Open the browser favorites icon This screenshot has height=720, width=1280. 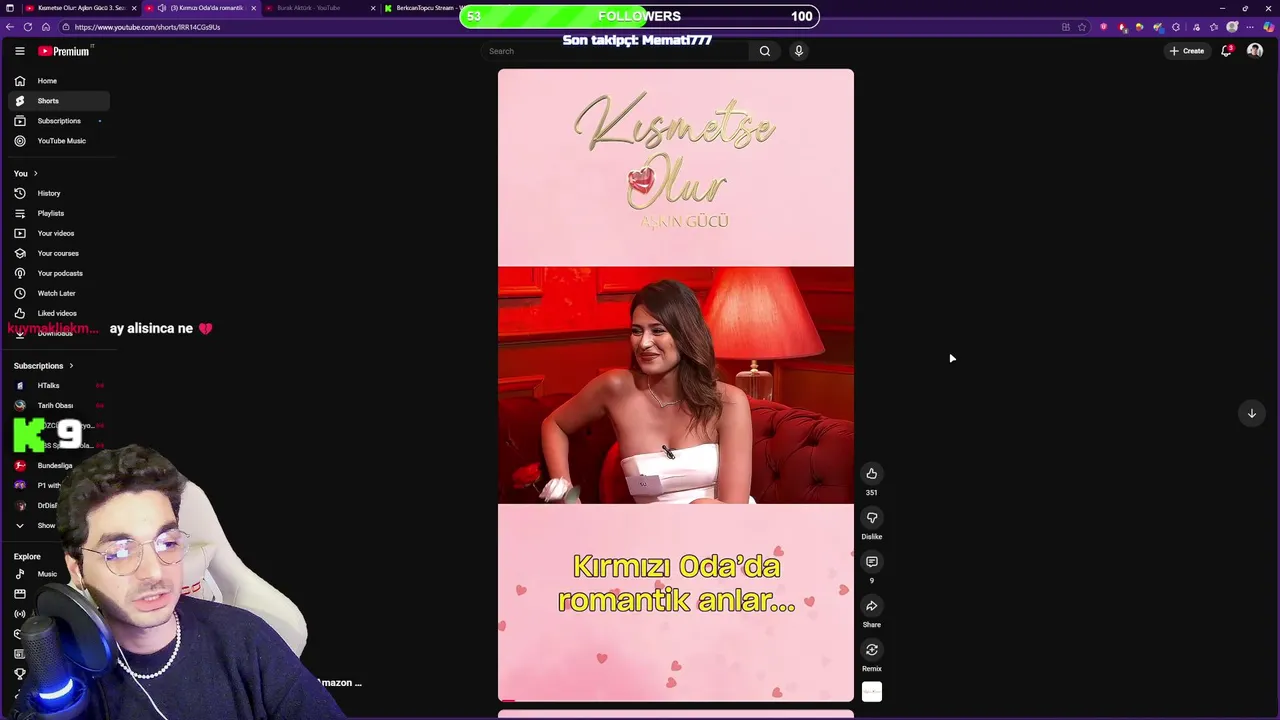point(1214,27)
